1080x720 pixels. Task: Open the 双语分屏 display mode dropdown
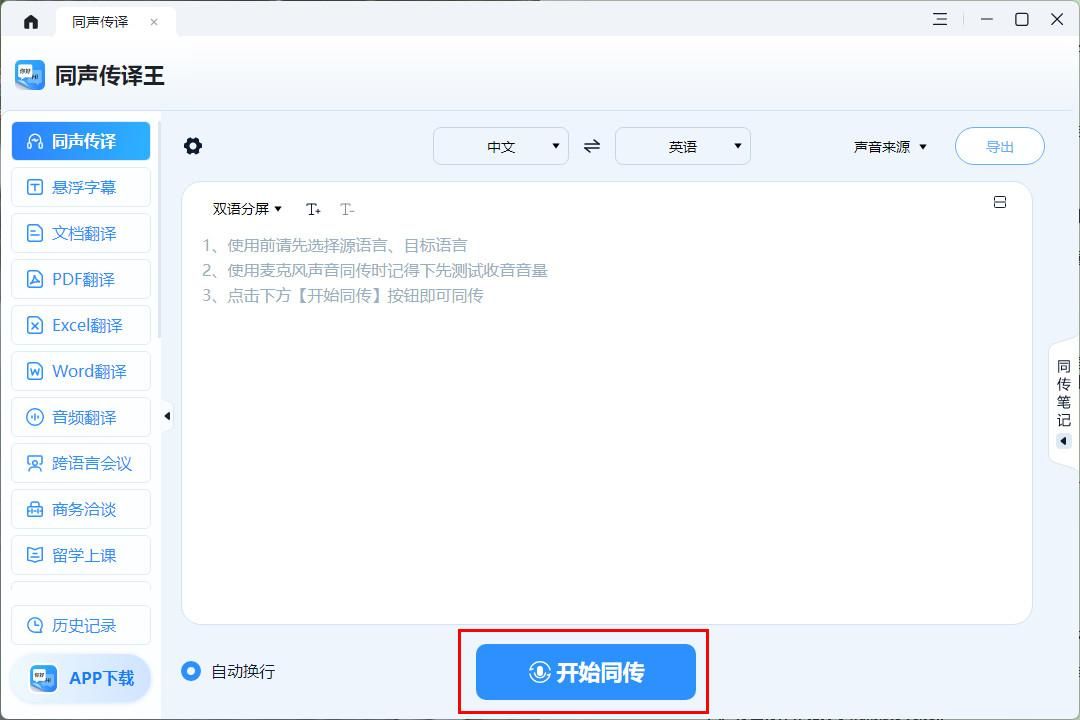click(x=247, y=209)
